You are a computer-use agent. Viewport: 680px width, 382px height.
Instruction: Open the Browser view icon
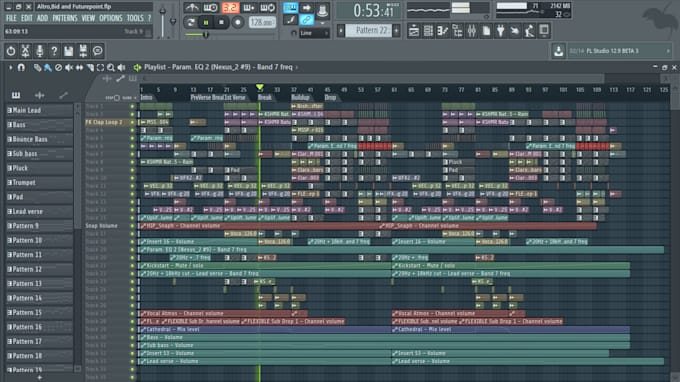[457, 31]
